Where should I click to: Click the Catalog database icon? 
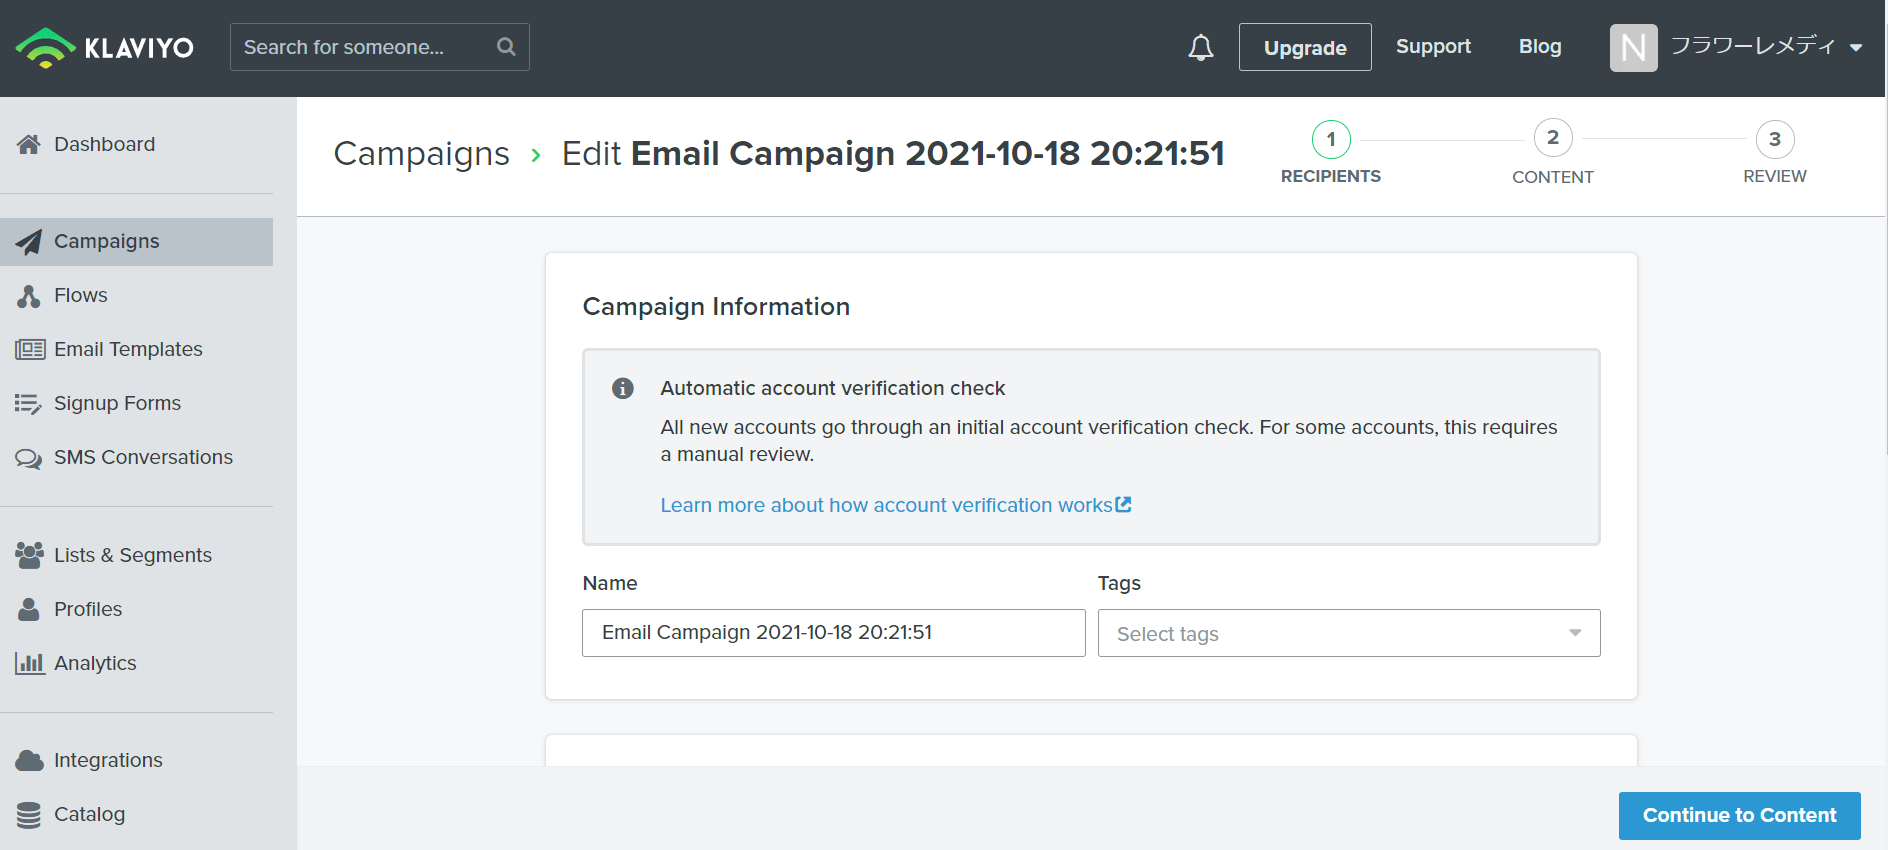click(29, 815)
